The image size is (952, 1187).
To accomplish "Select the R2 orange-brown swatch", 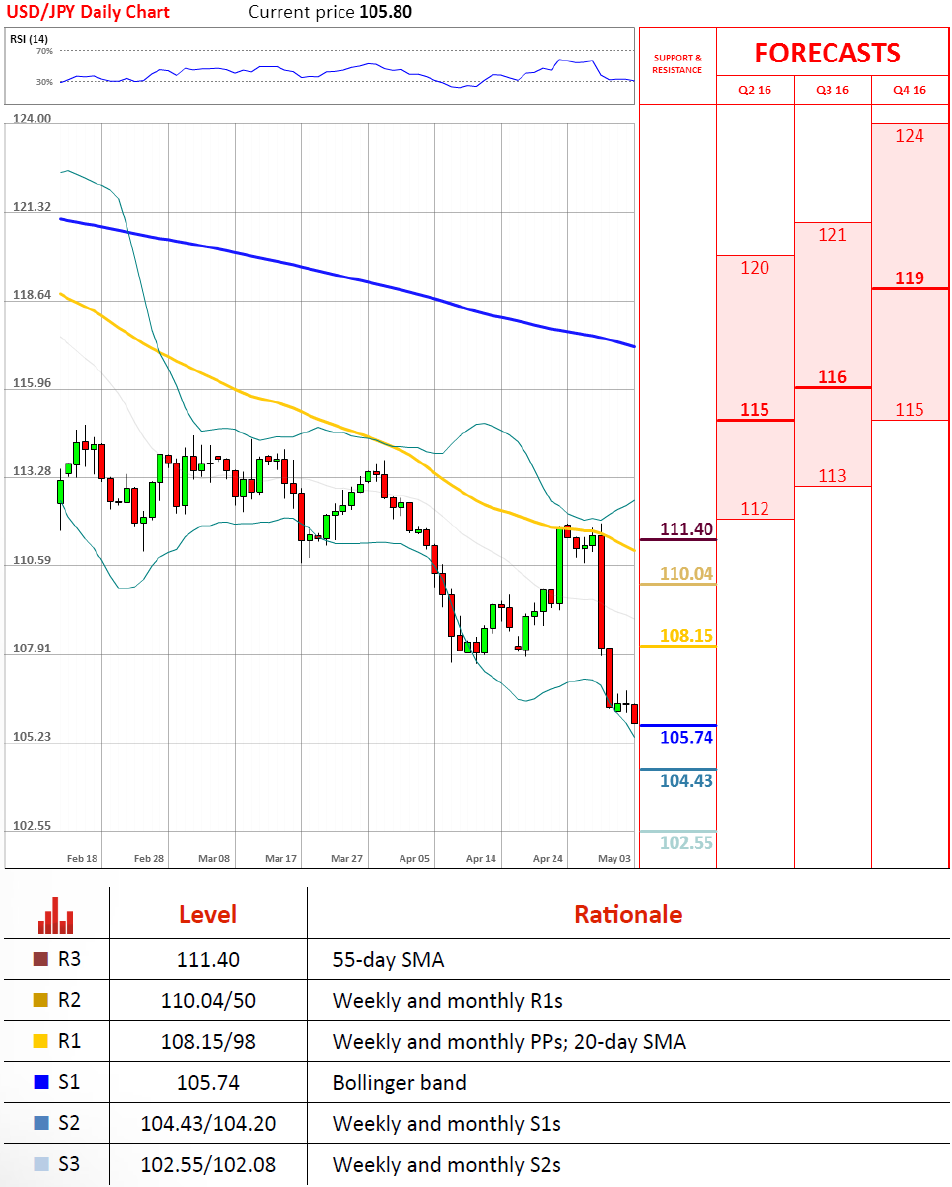I will (x=42, y=999).
